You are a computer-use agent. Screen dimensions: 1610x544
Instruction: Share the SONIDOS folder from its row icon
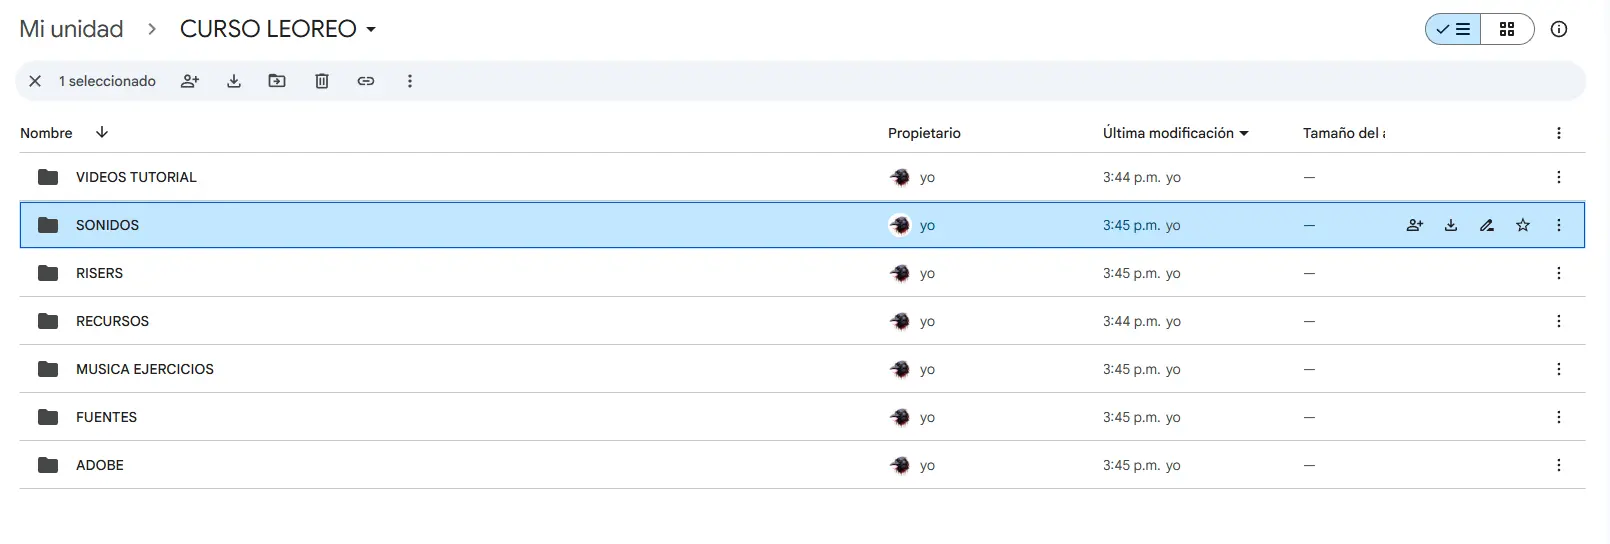pyautogui.click(x=1415, y=225)
